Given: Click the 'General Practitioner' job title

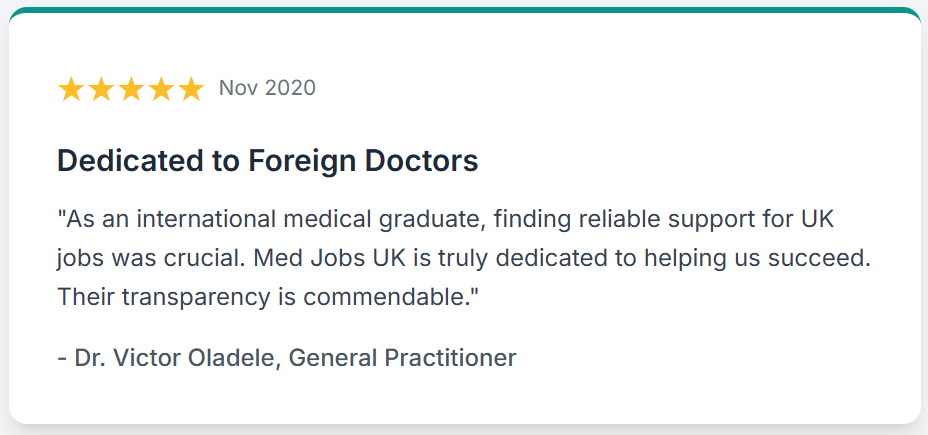Looking at the screenshot, I should pyautogui.click(x=402, y=358).
